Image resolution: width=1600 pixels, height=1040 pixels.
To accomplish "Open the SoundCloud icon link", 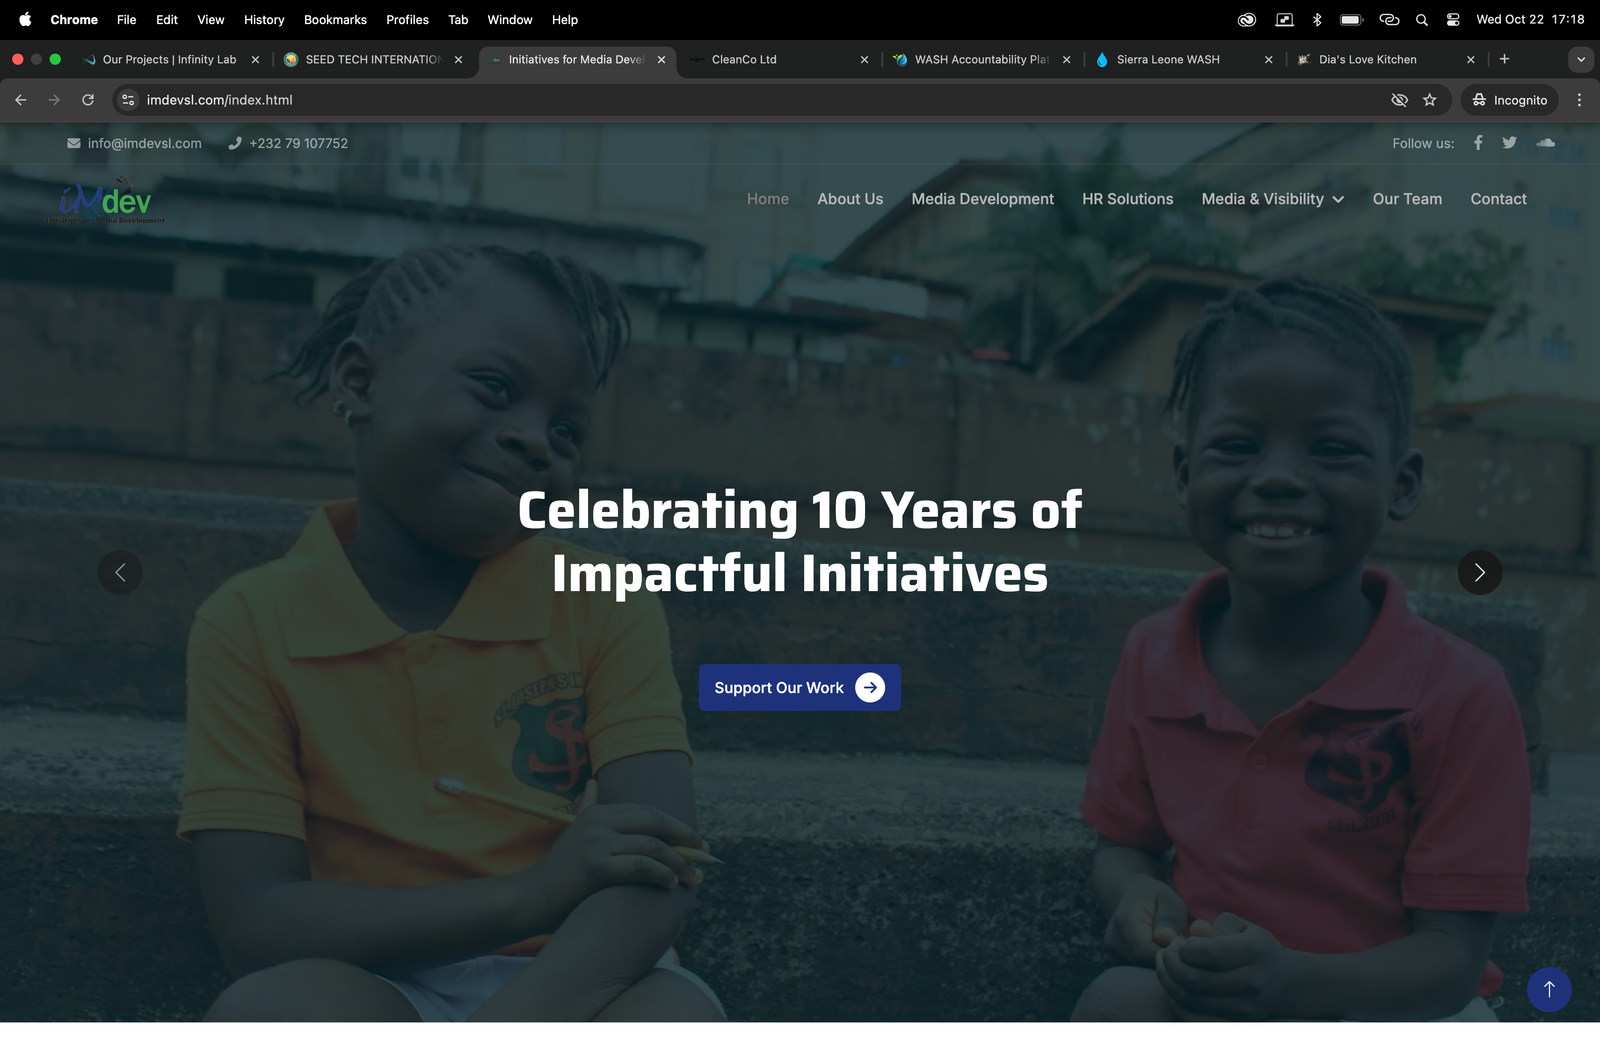I will pos(1545,143).
